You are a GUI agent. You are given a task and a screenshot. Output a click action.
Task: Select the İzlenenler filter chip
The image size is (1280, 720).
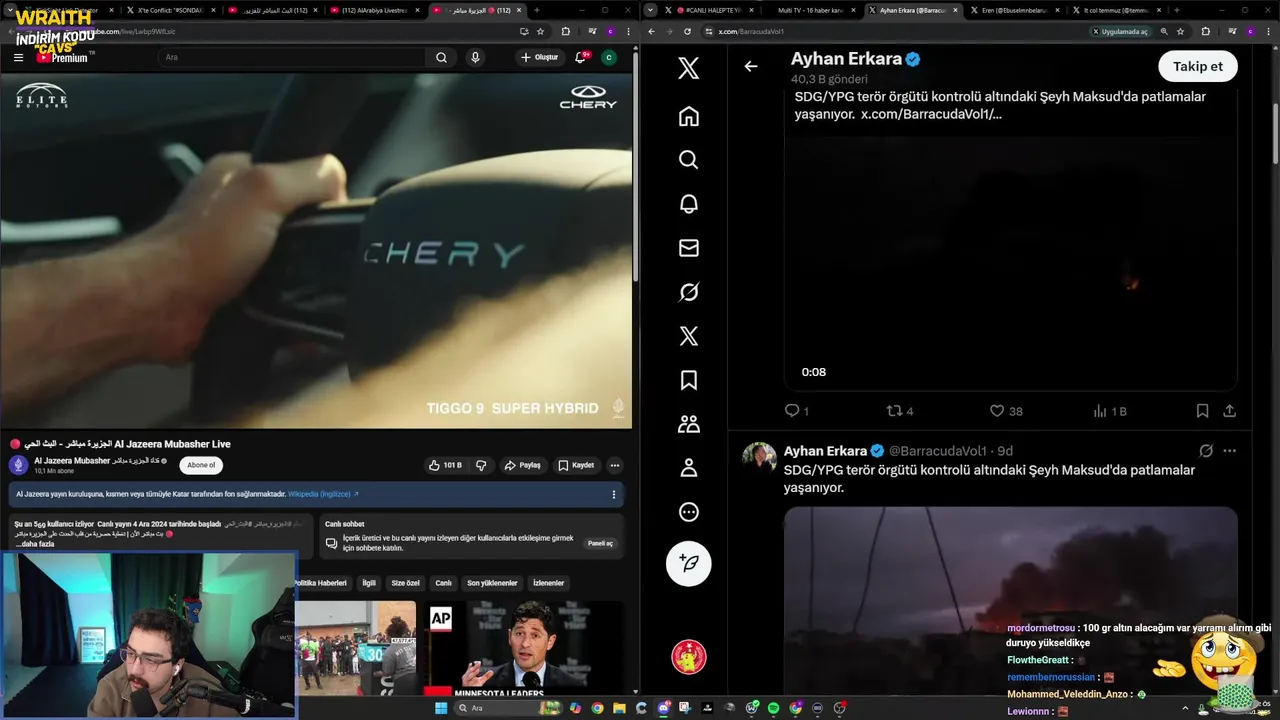click(x=548, y=583)
